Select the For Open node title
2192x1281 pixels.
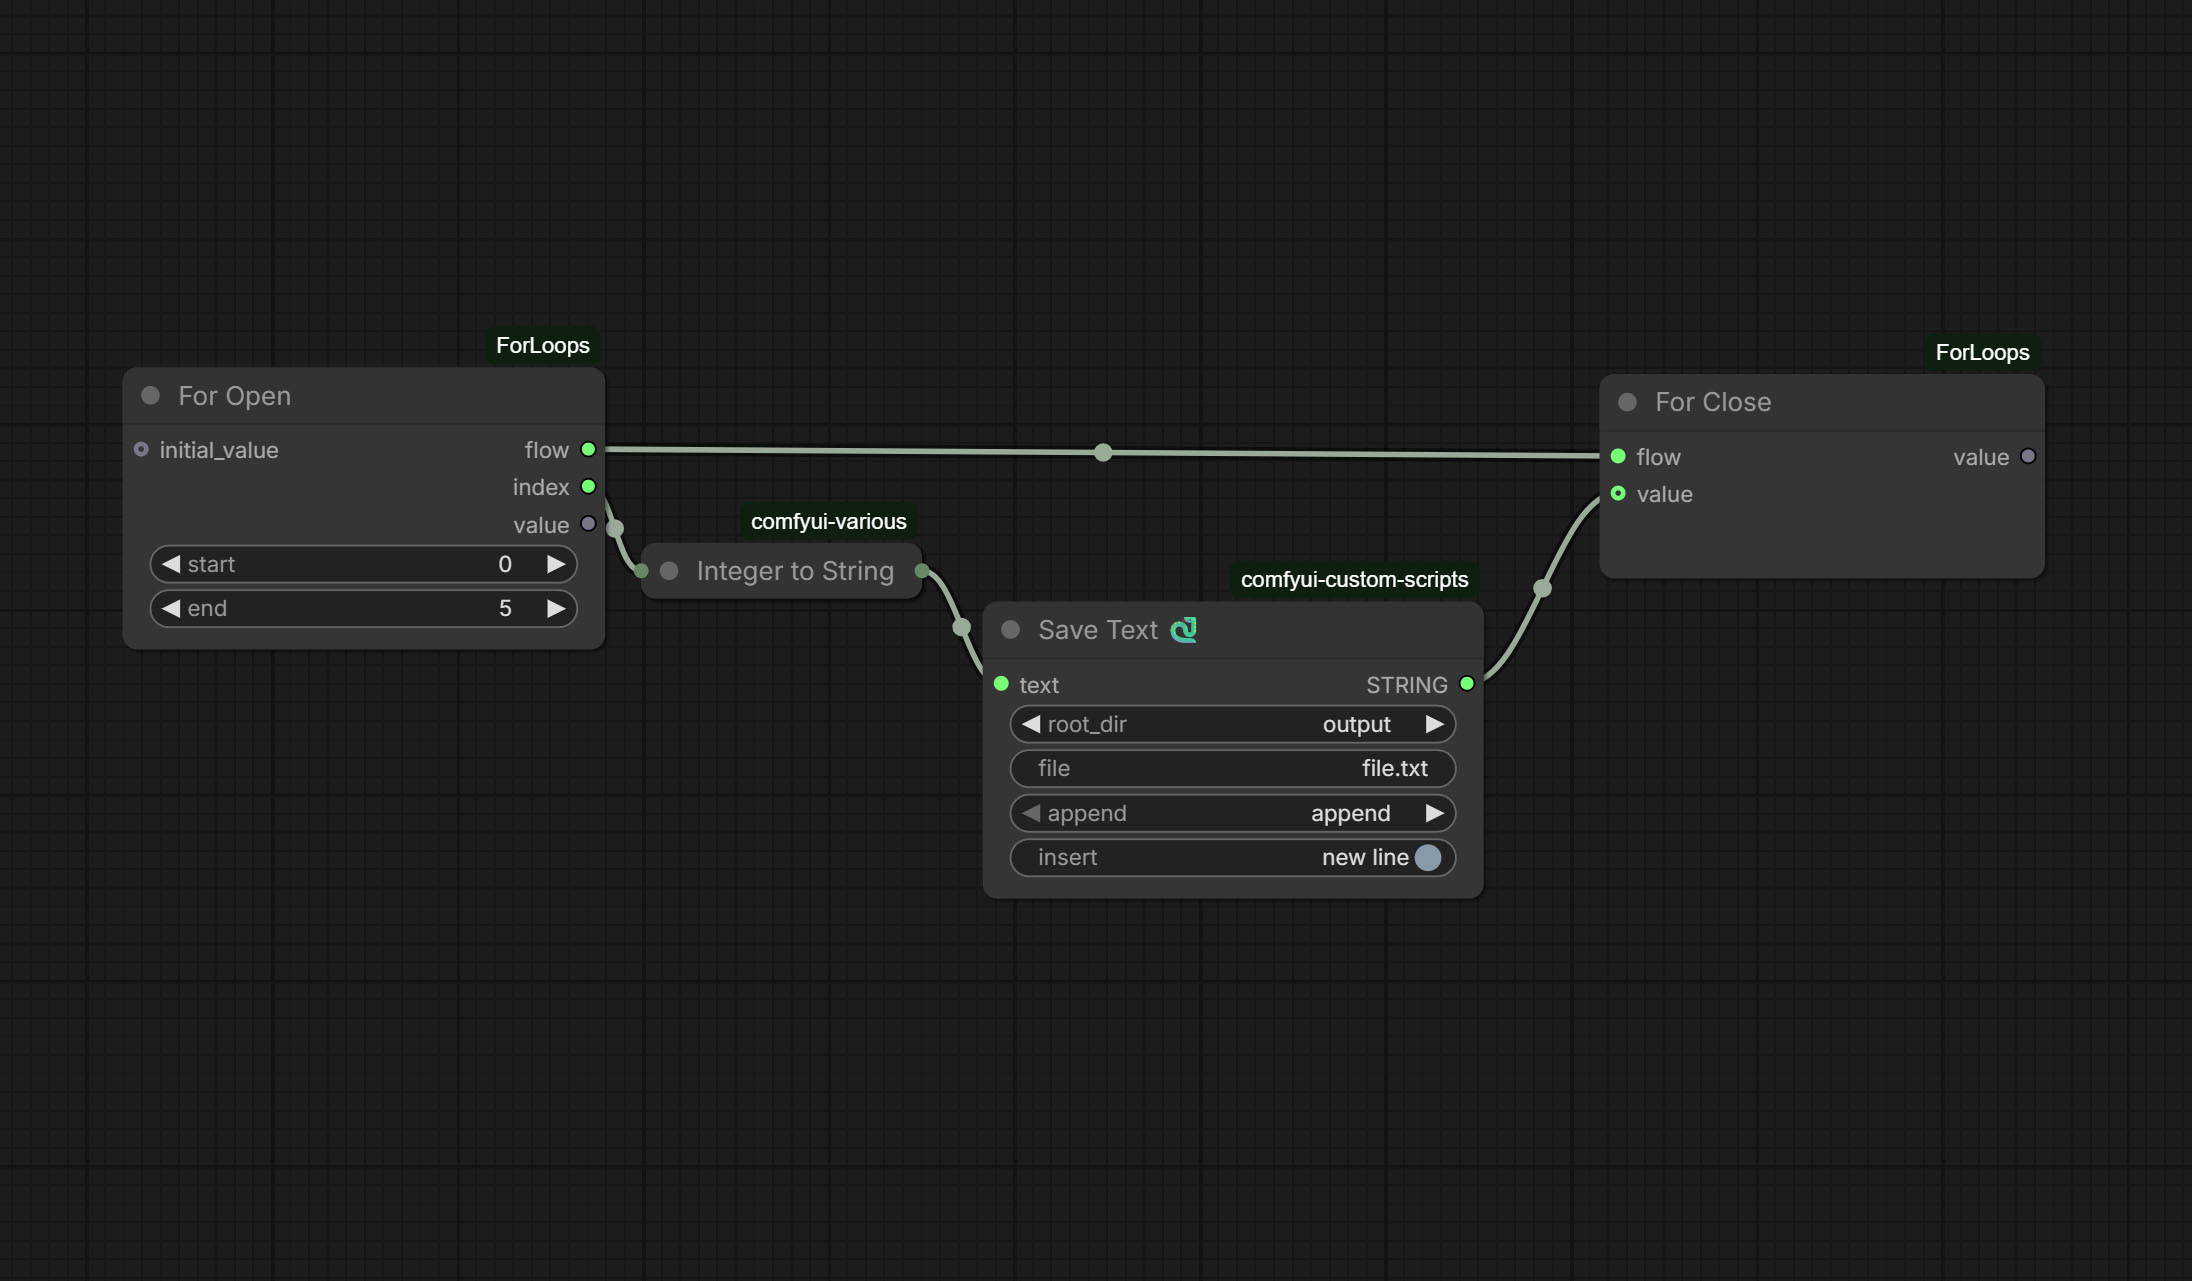click(235, 396)
